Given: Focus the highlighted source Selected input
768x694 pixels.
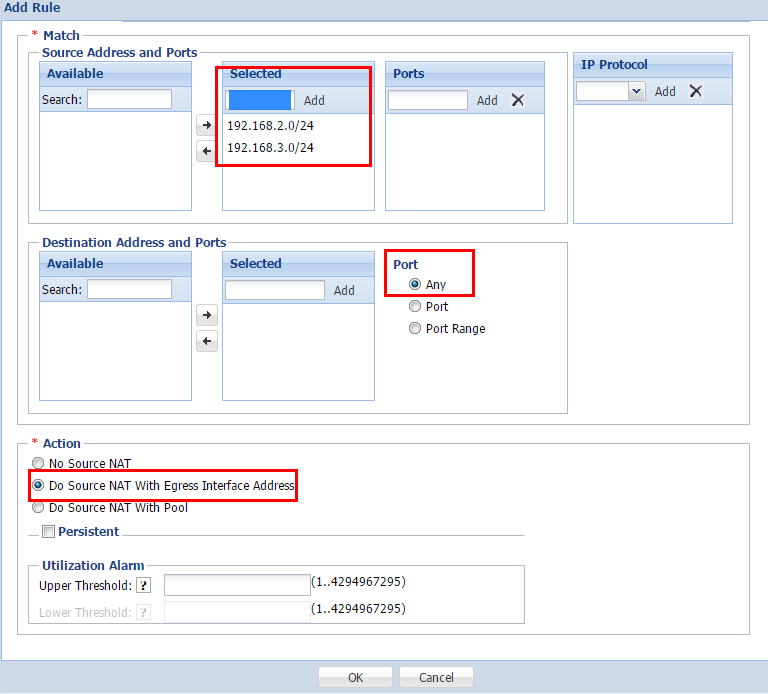Looking at the screenshot, I should [260, 100].
